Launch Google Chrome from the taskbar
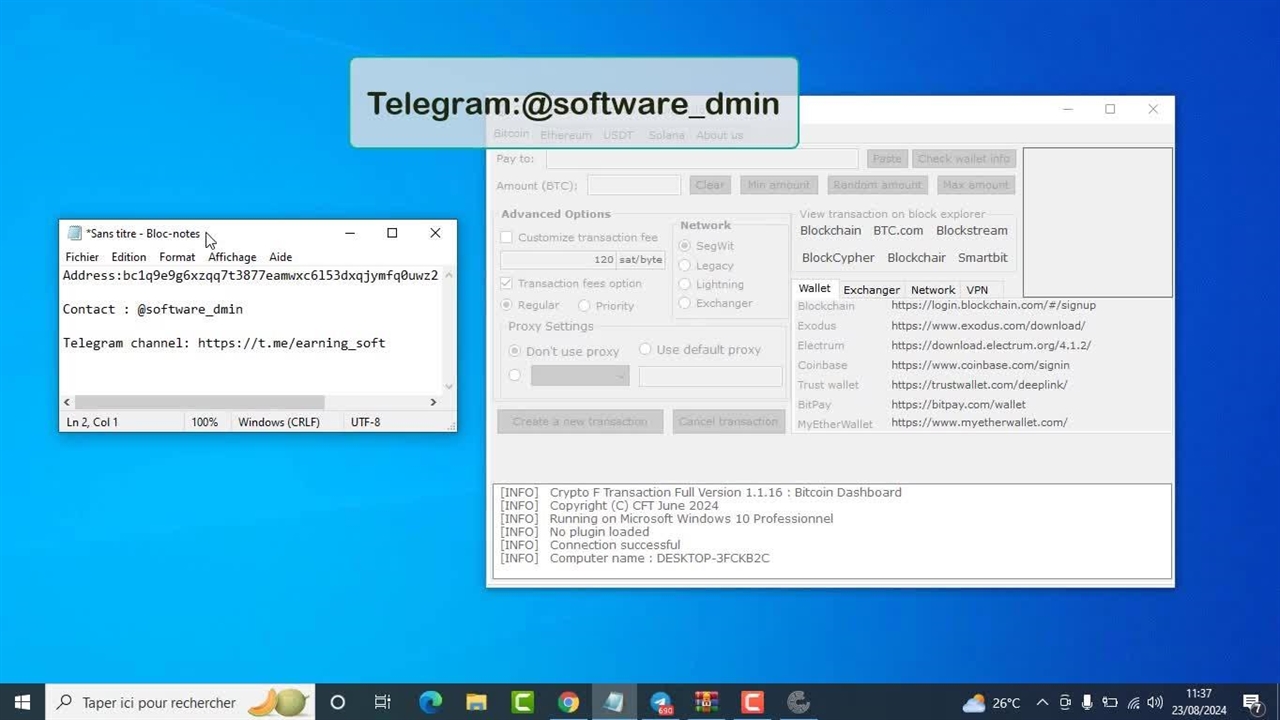The image size is (1280, 720). (568, 703)
